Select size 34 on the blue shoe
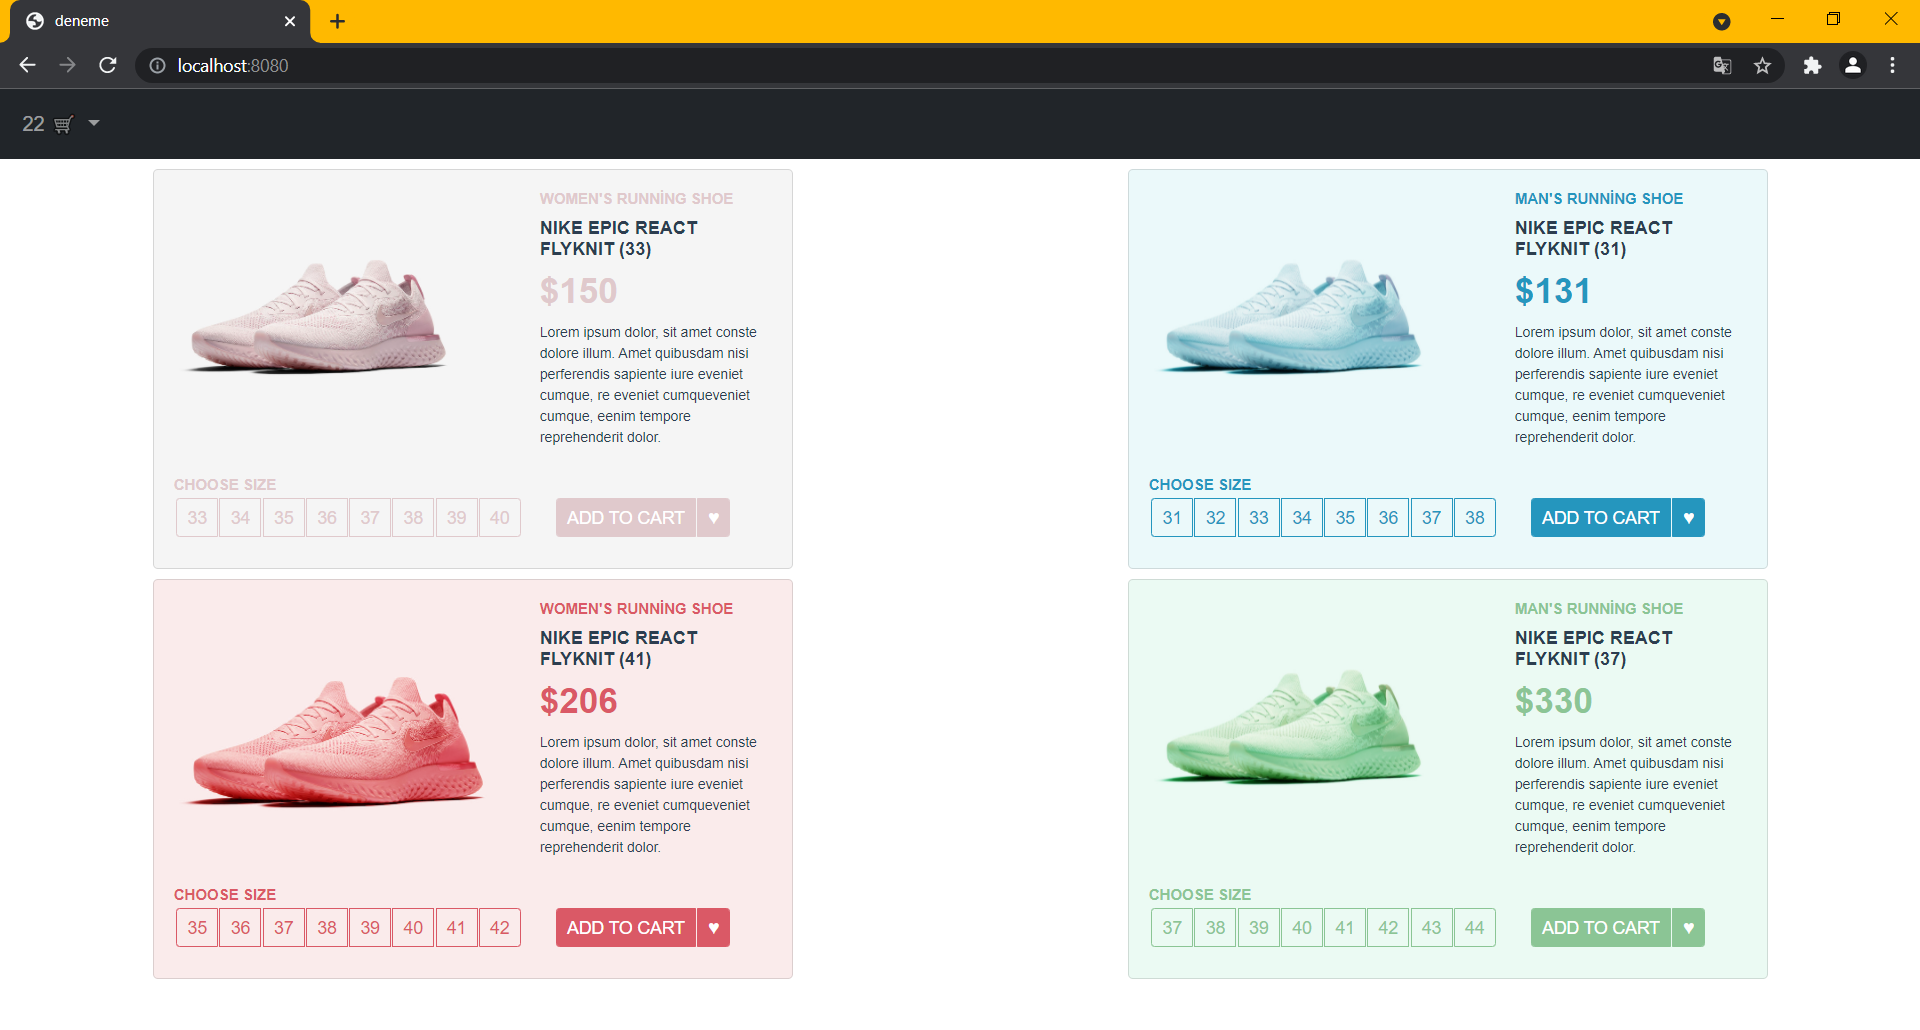 (1302, 518)
